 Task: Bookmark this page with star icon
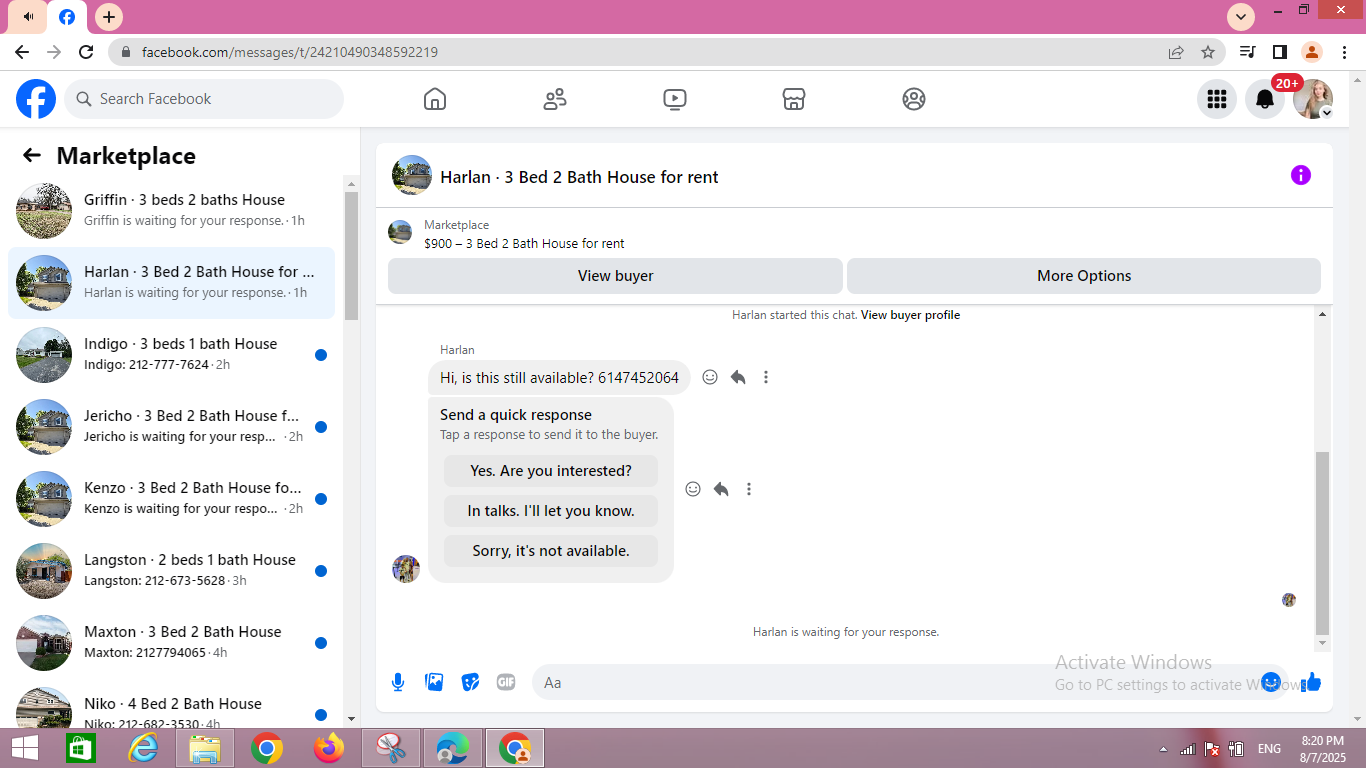click(x=1208, y=52)
